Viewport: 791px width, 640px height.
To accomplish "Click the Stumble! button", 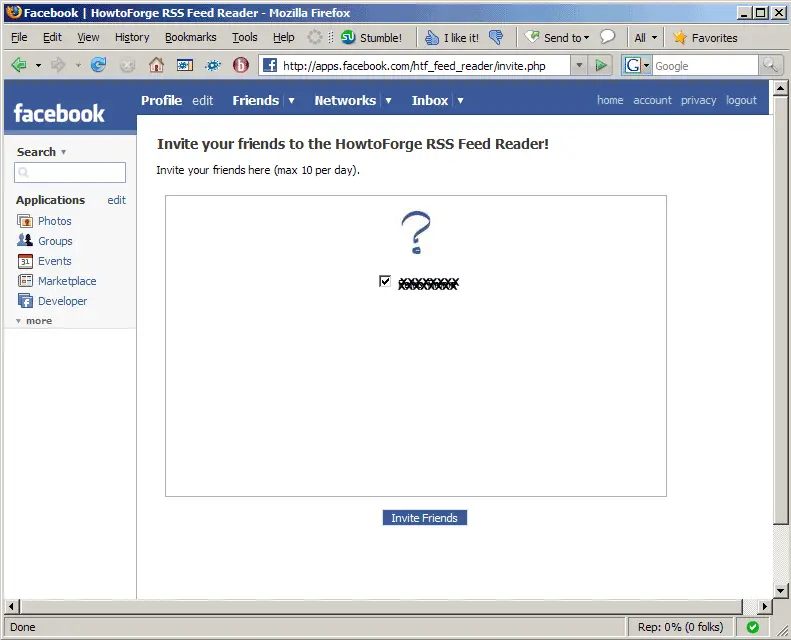I will (372, 37).
